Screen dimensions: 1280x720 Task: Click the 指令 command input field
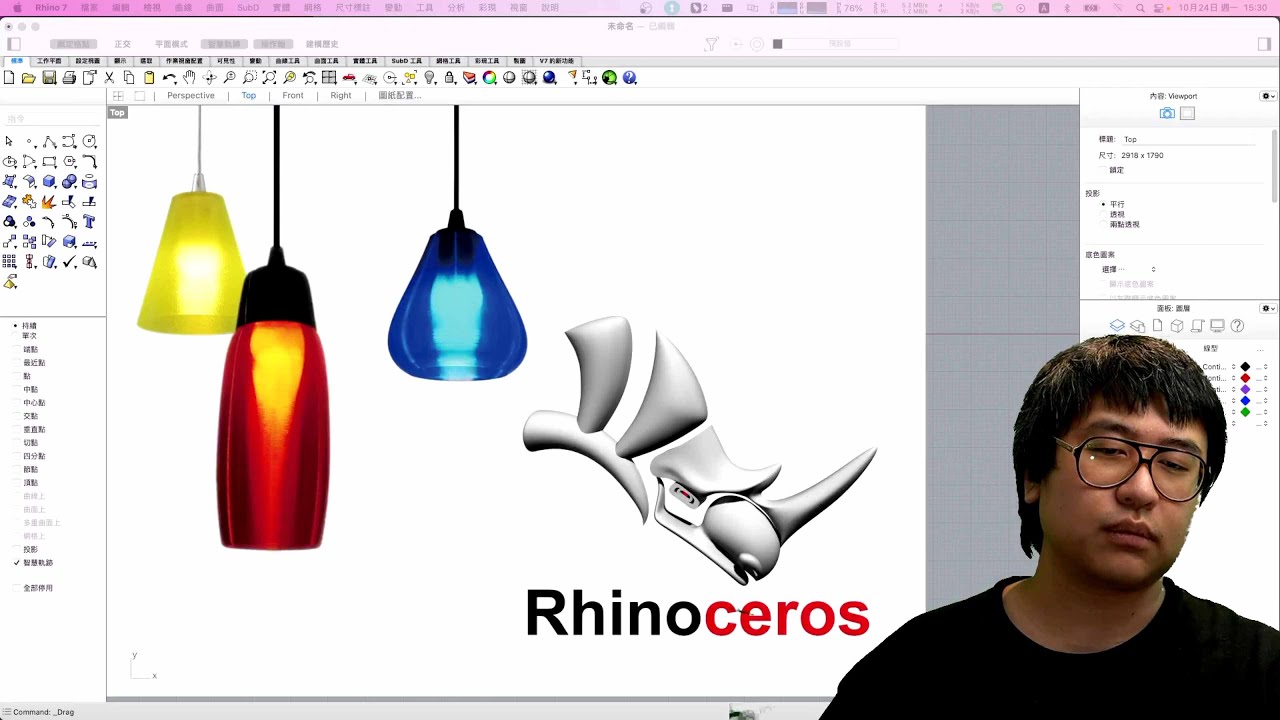tap(53, 119)
